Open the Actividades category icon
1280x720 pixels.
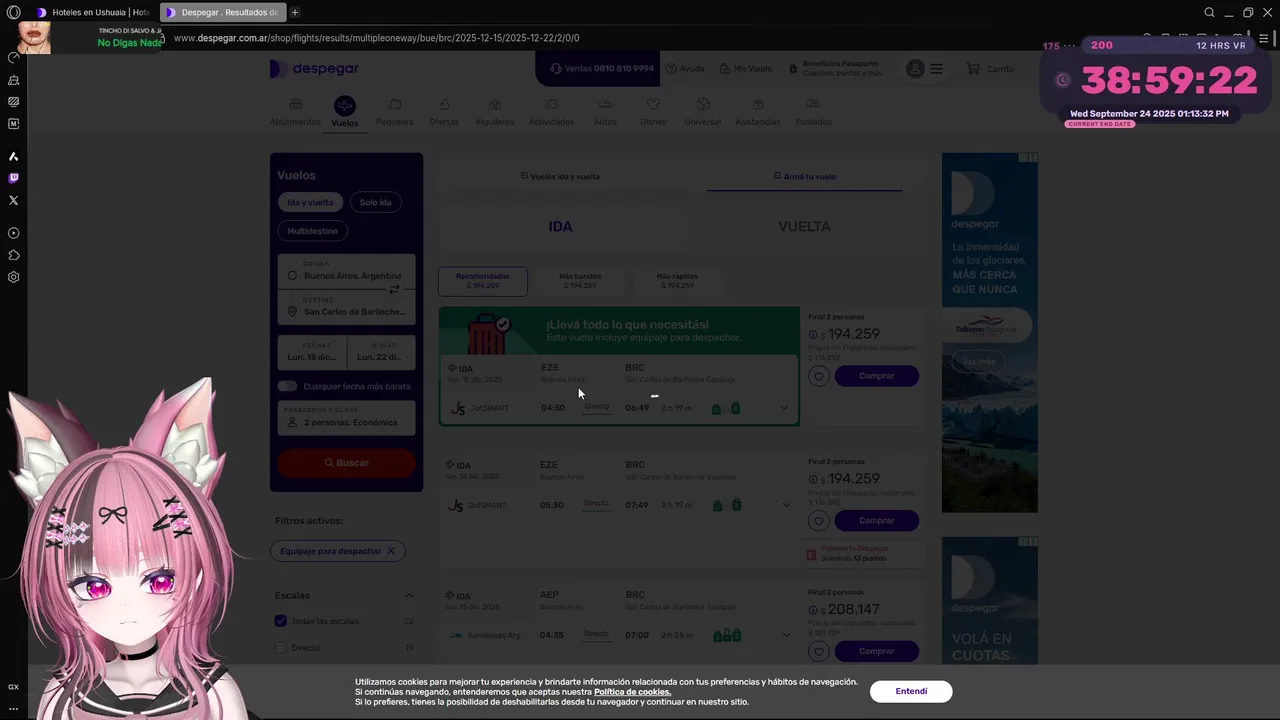click(x=551, y=104)
